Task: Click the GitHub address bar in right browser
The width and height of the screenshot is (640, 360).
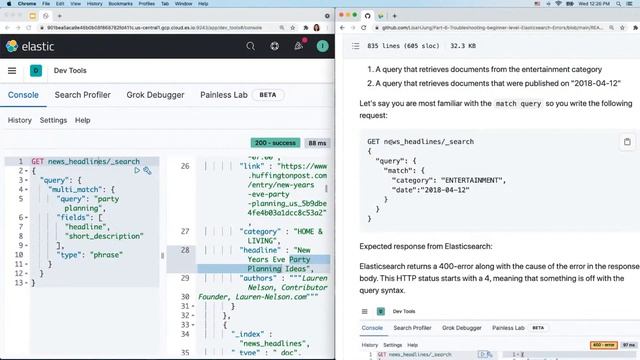Action: pyautogui.click(x=492, y=28)
